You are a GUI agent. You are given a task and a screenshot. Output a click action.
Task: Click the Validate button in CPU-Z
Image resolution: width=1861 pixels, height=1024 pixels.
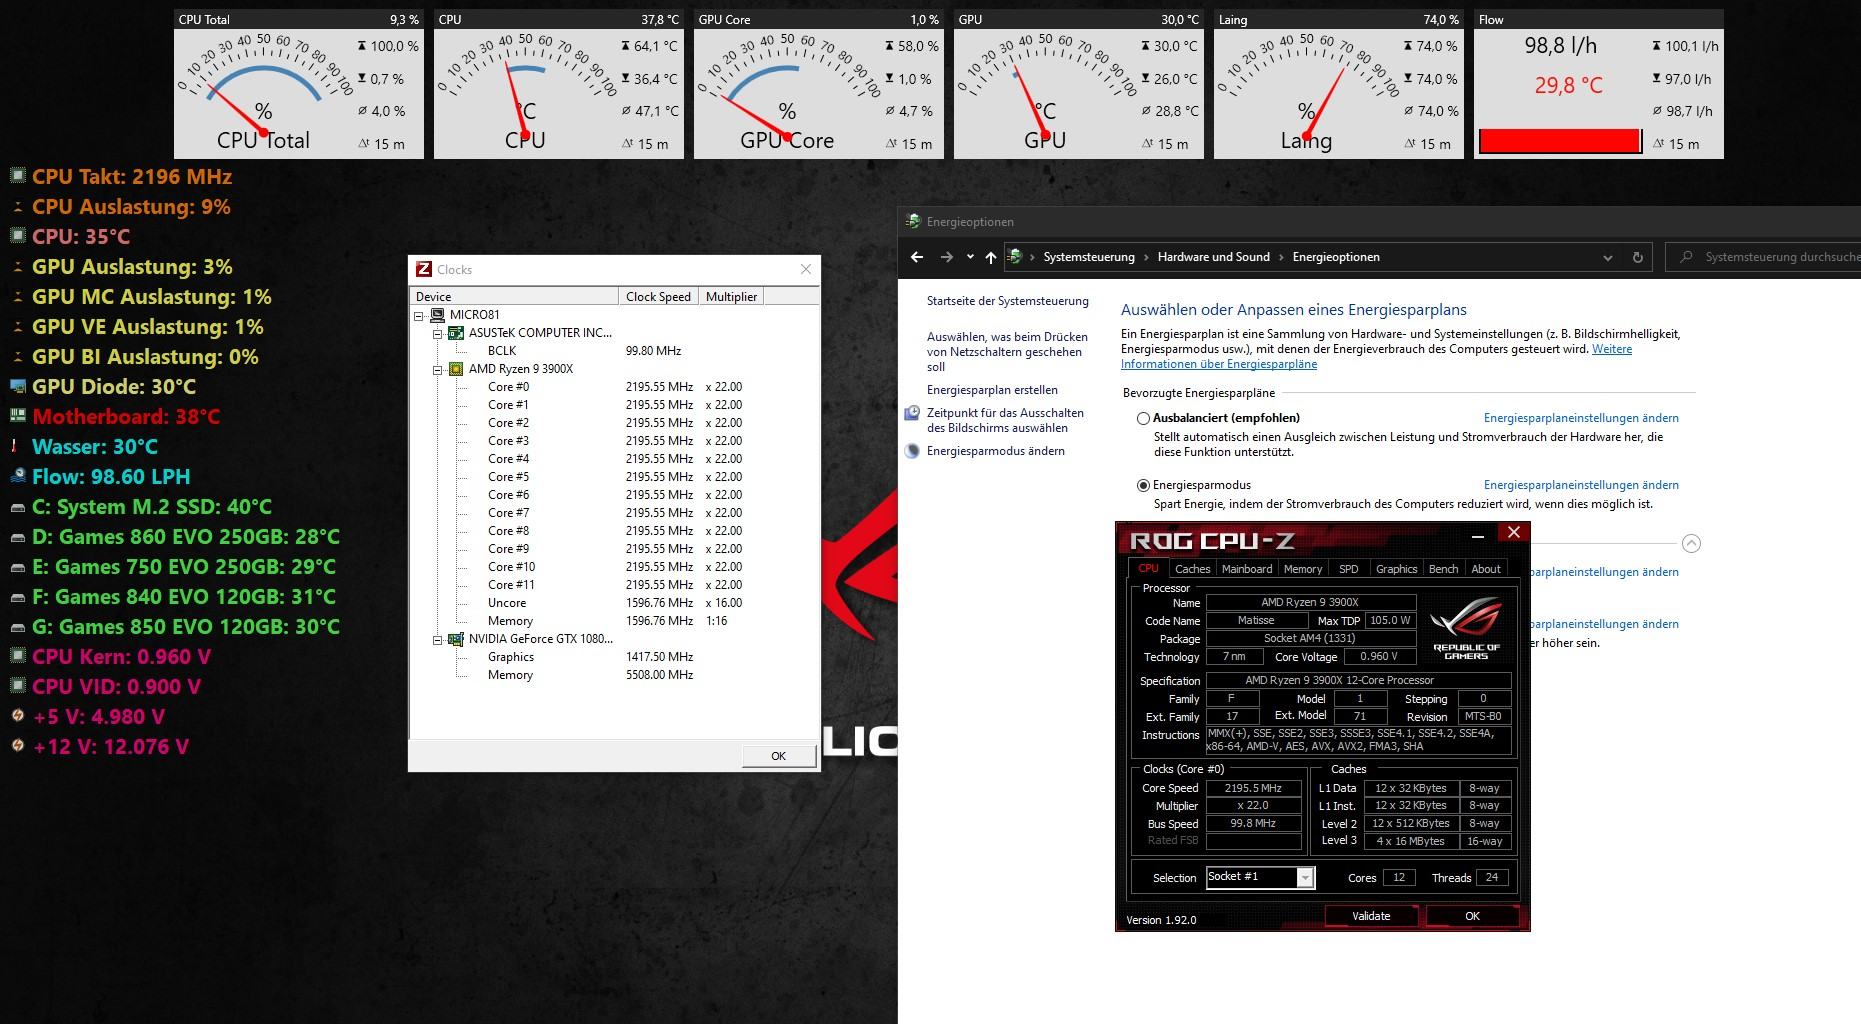point(1371,916)
